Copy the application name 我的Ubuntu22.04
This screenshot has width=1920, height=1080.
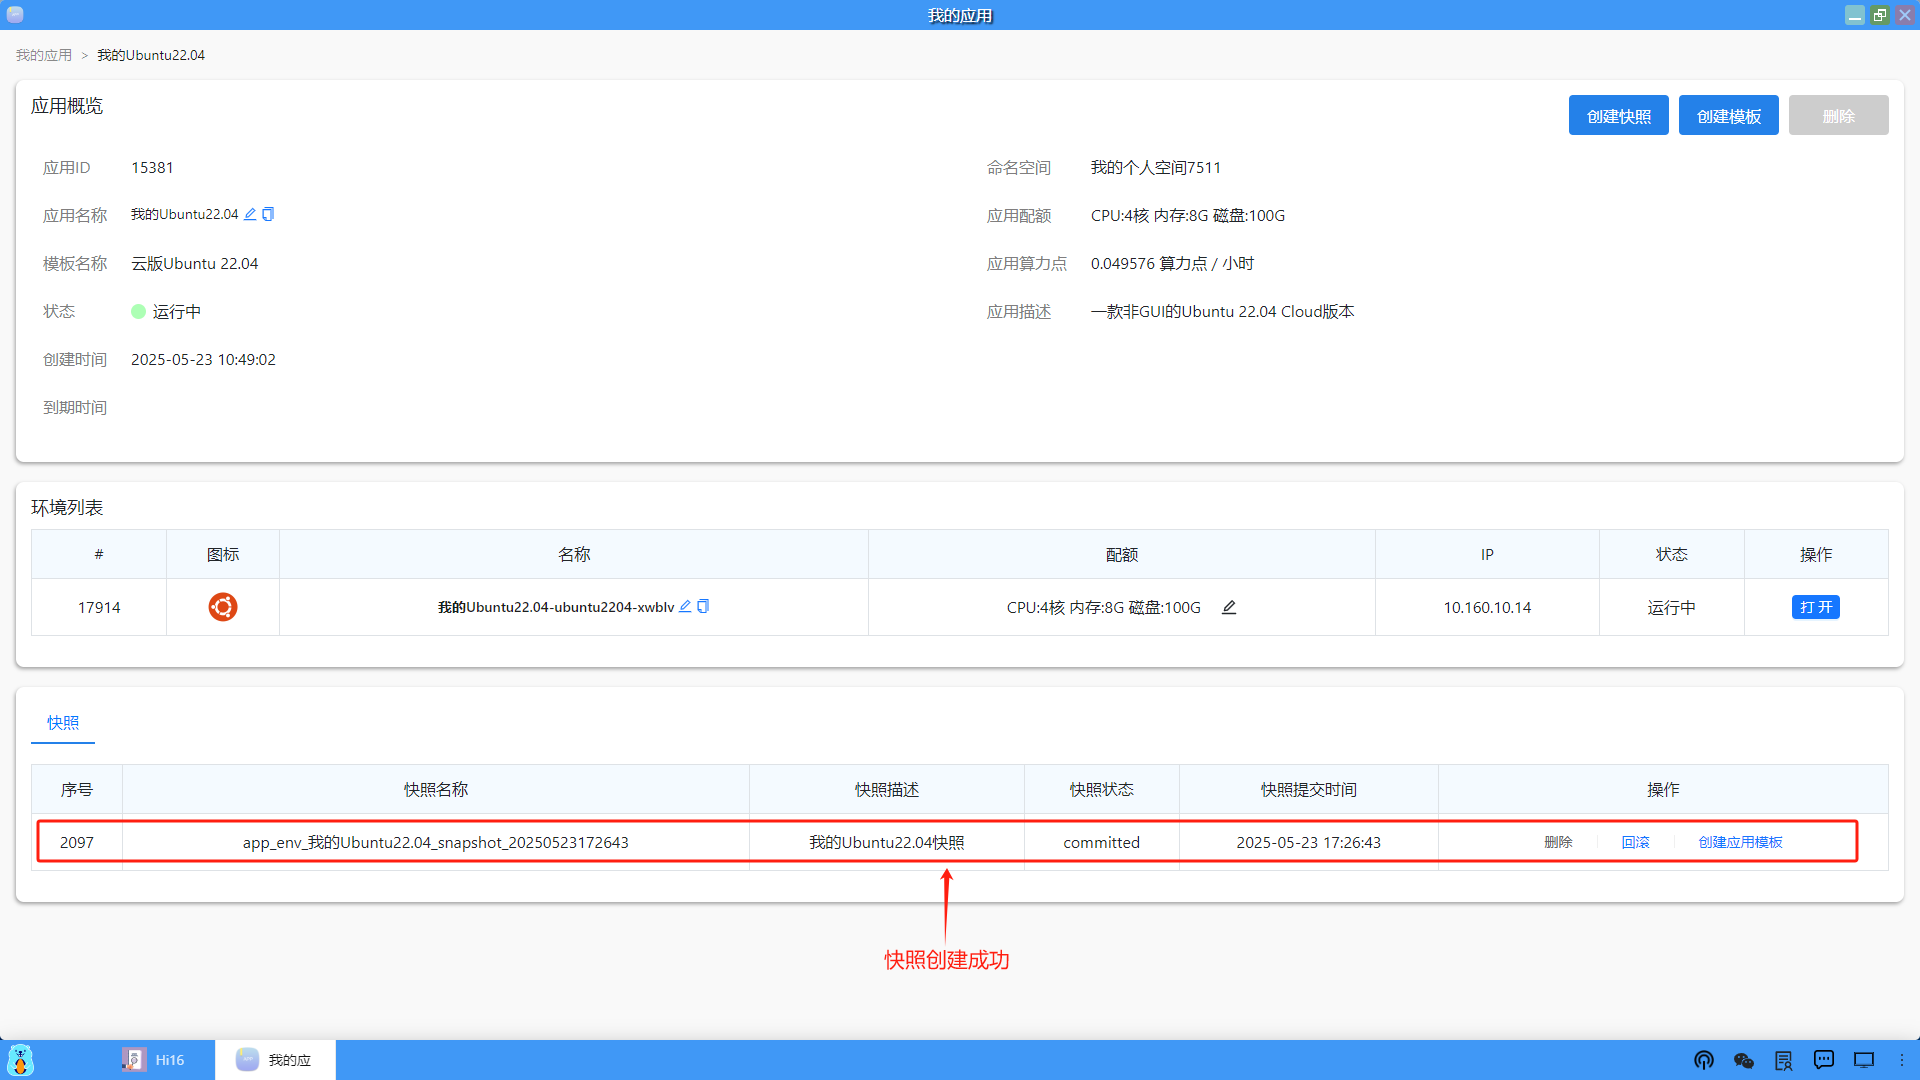pyautogui.click(x=267, y=214)
